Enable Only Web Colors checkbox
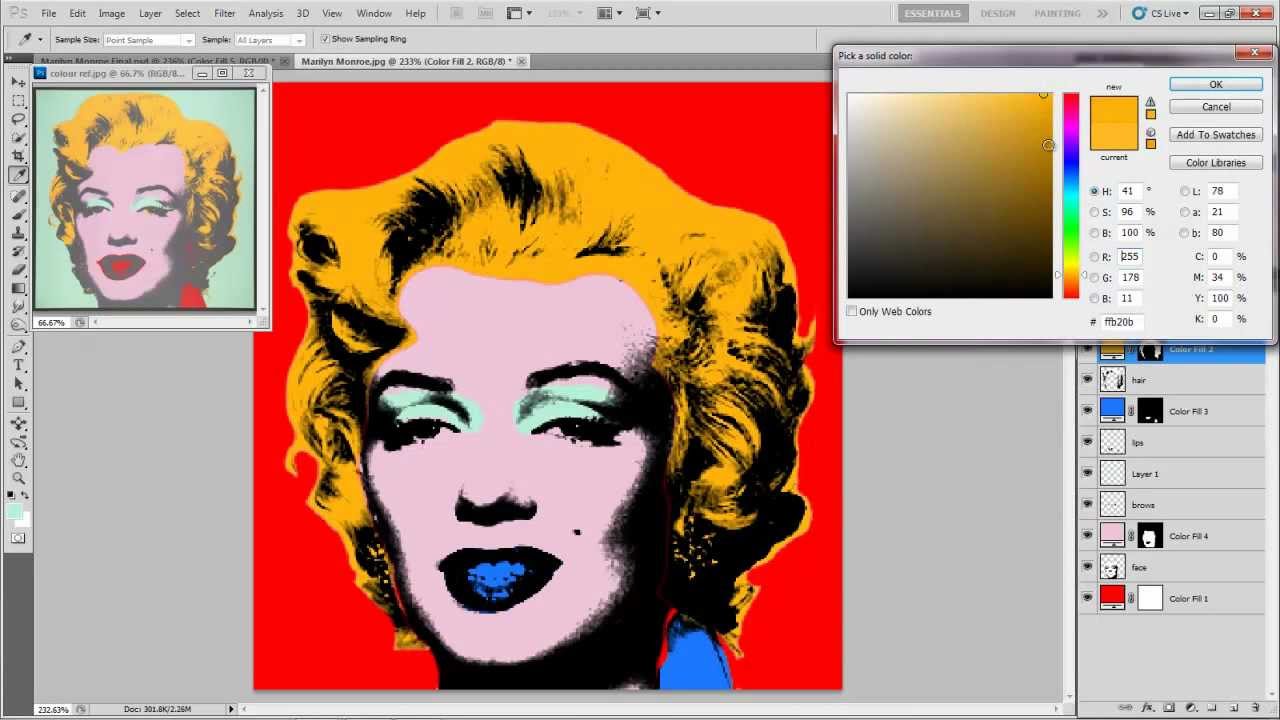 (852, 311)
